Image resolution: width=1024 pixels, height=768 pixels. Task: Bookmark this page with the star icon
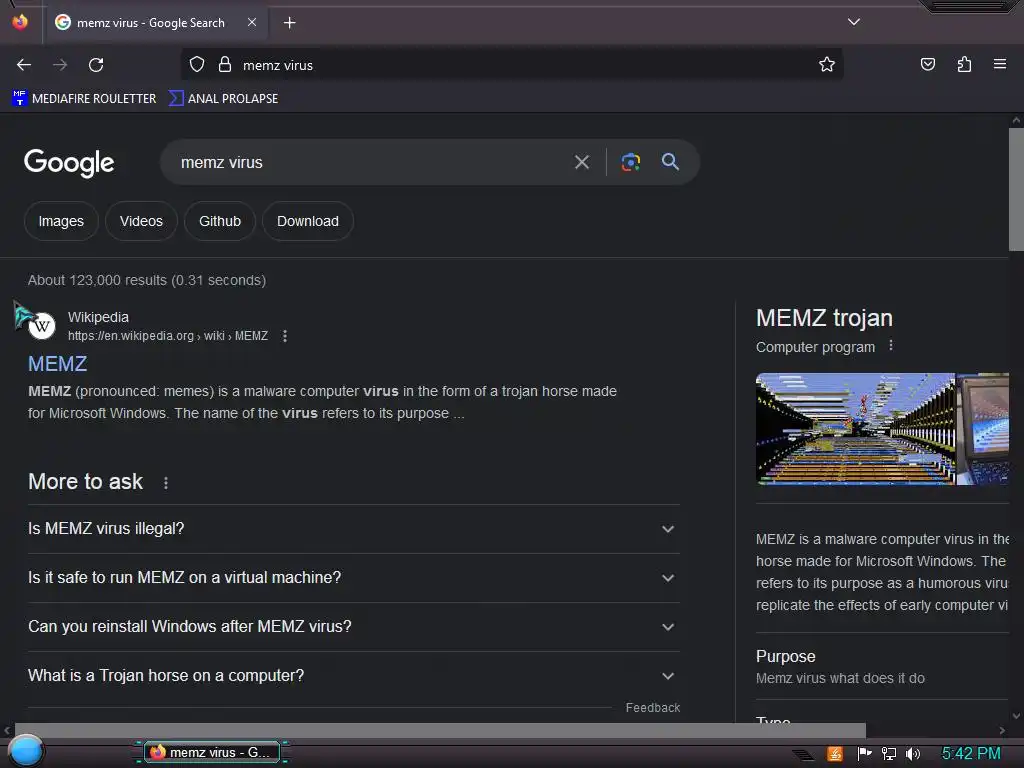tap(827, 64)
